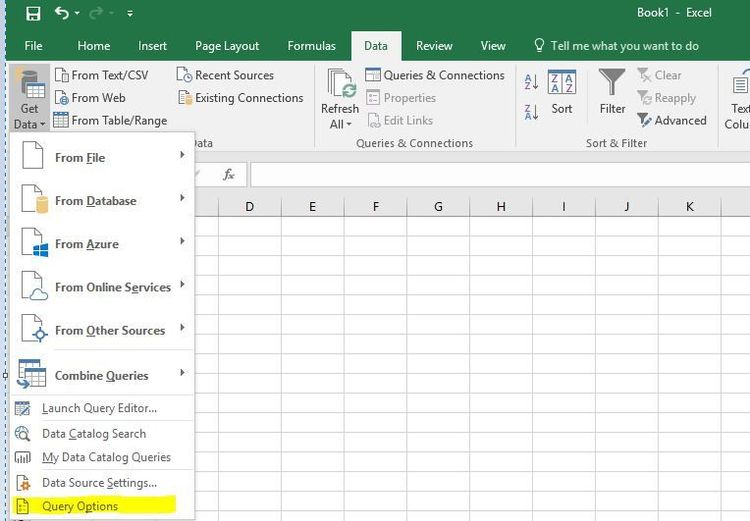Open the Sort dialog button
750x521 pixels.
click(x=562, y=92)
